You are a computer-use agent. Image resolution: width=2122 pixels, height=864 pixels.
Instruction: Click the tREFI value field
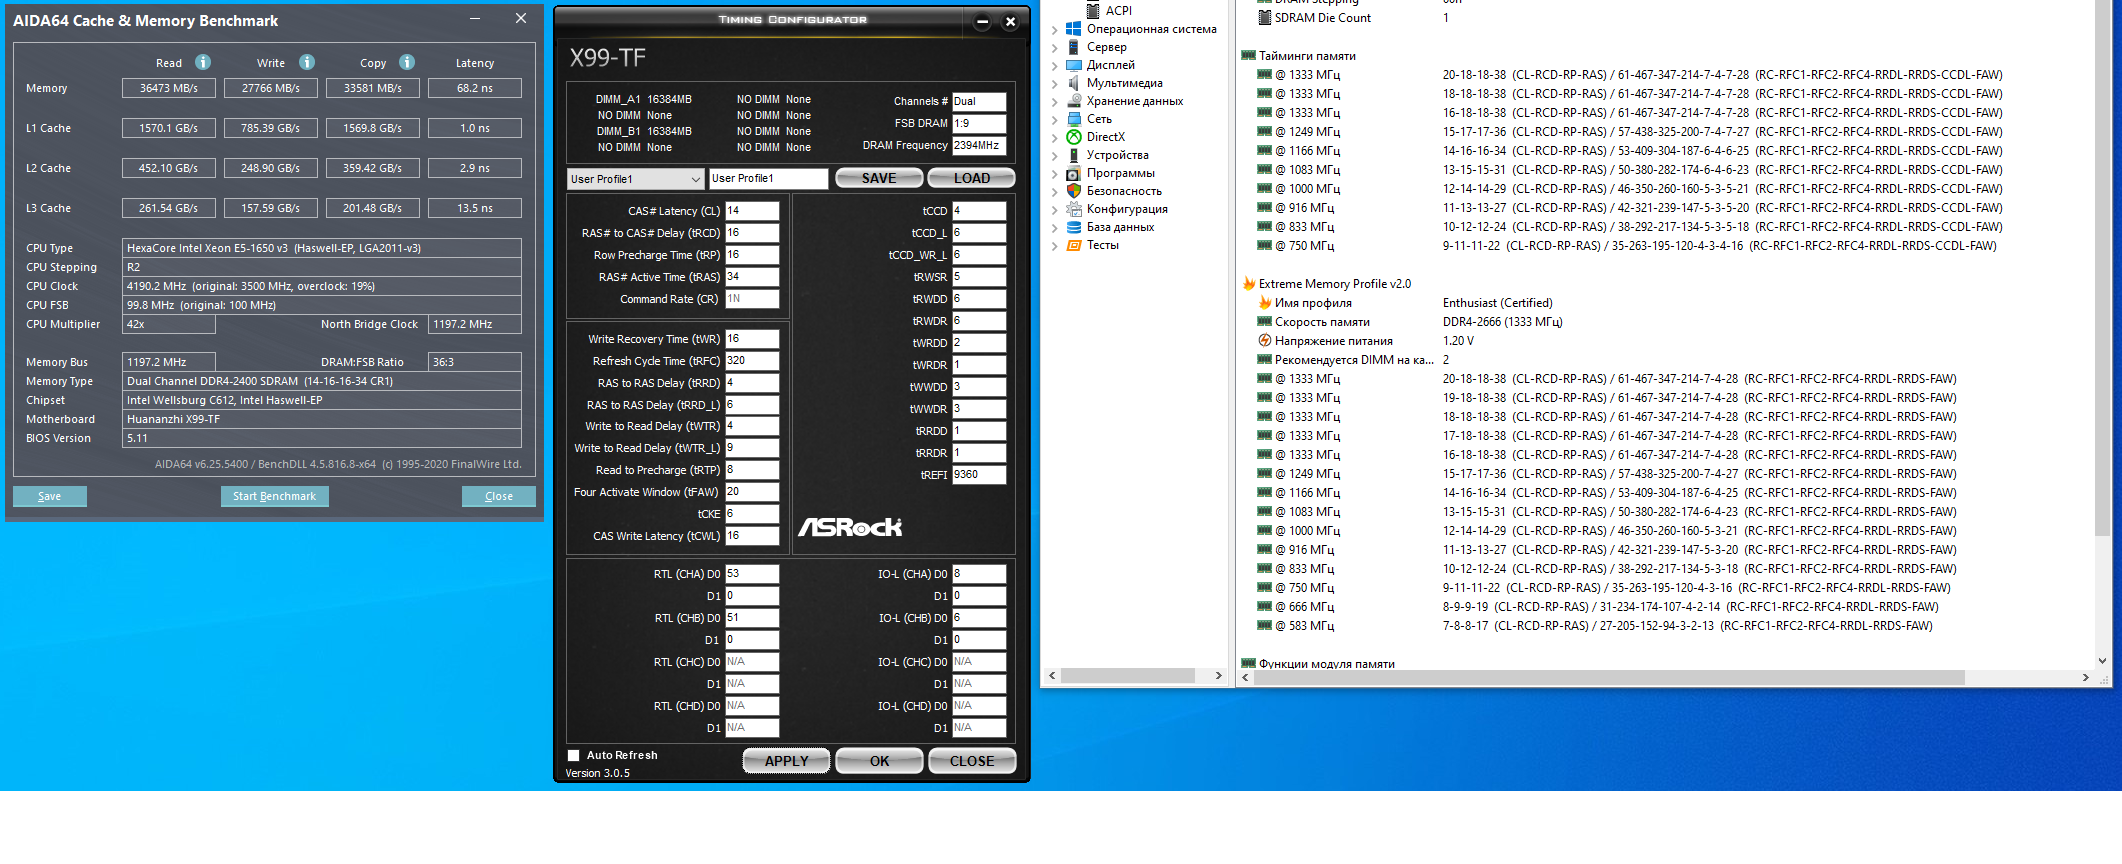click(979, 475)
